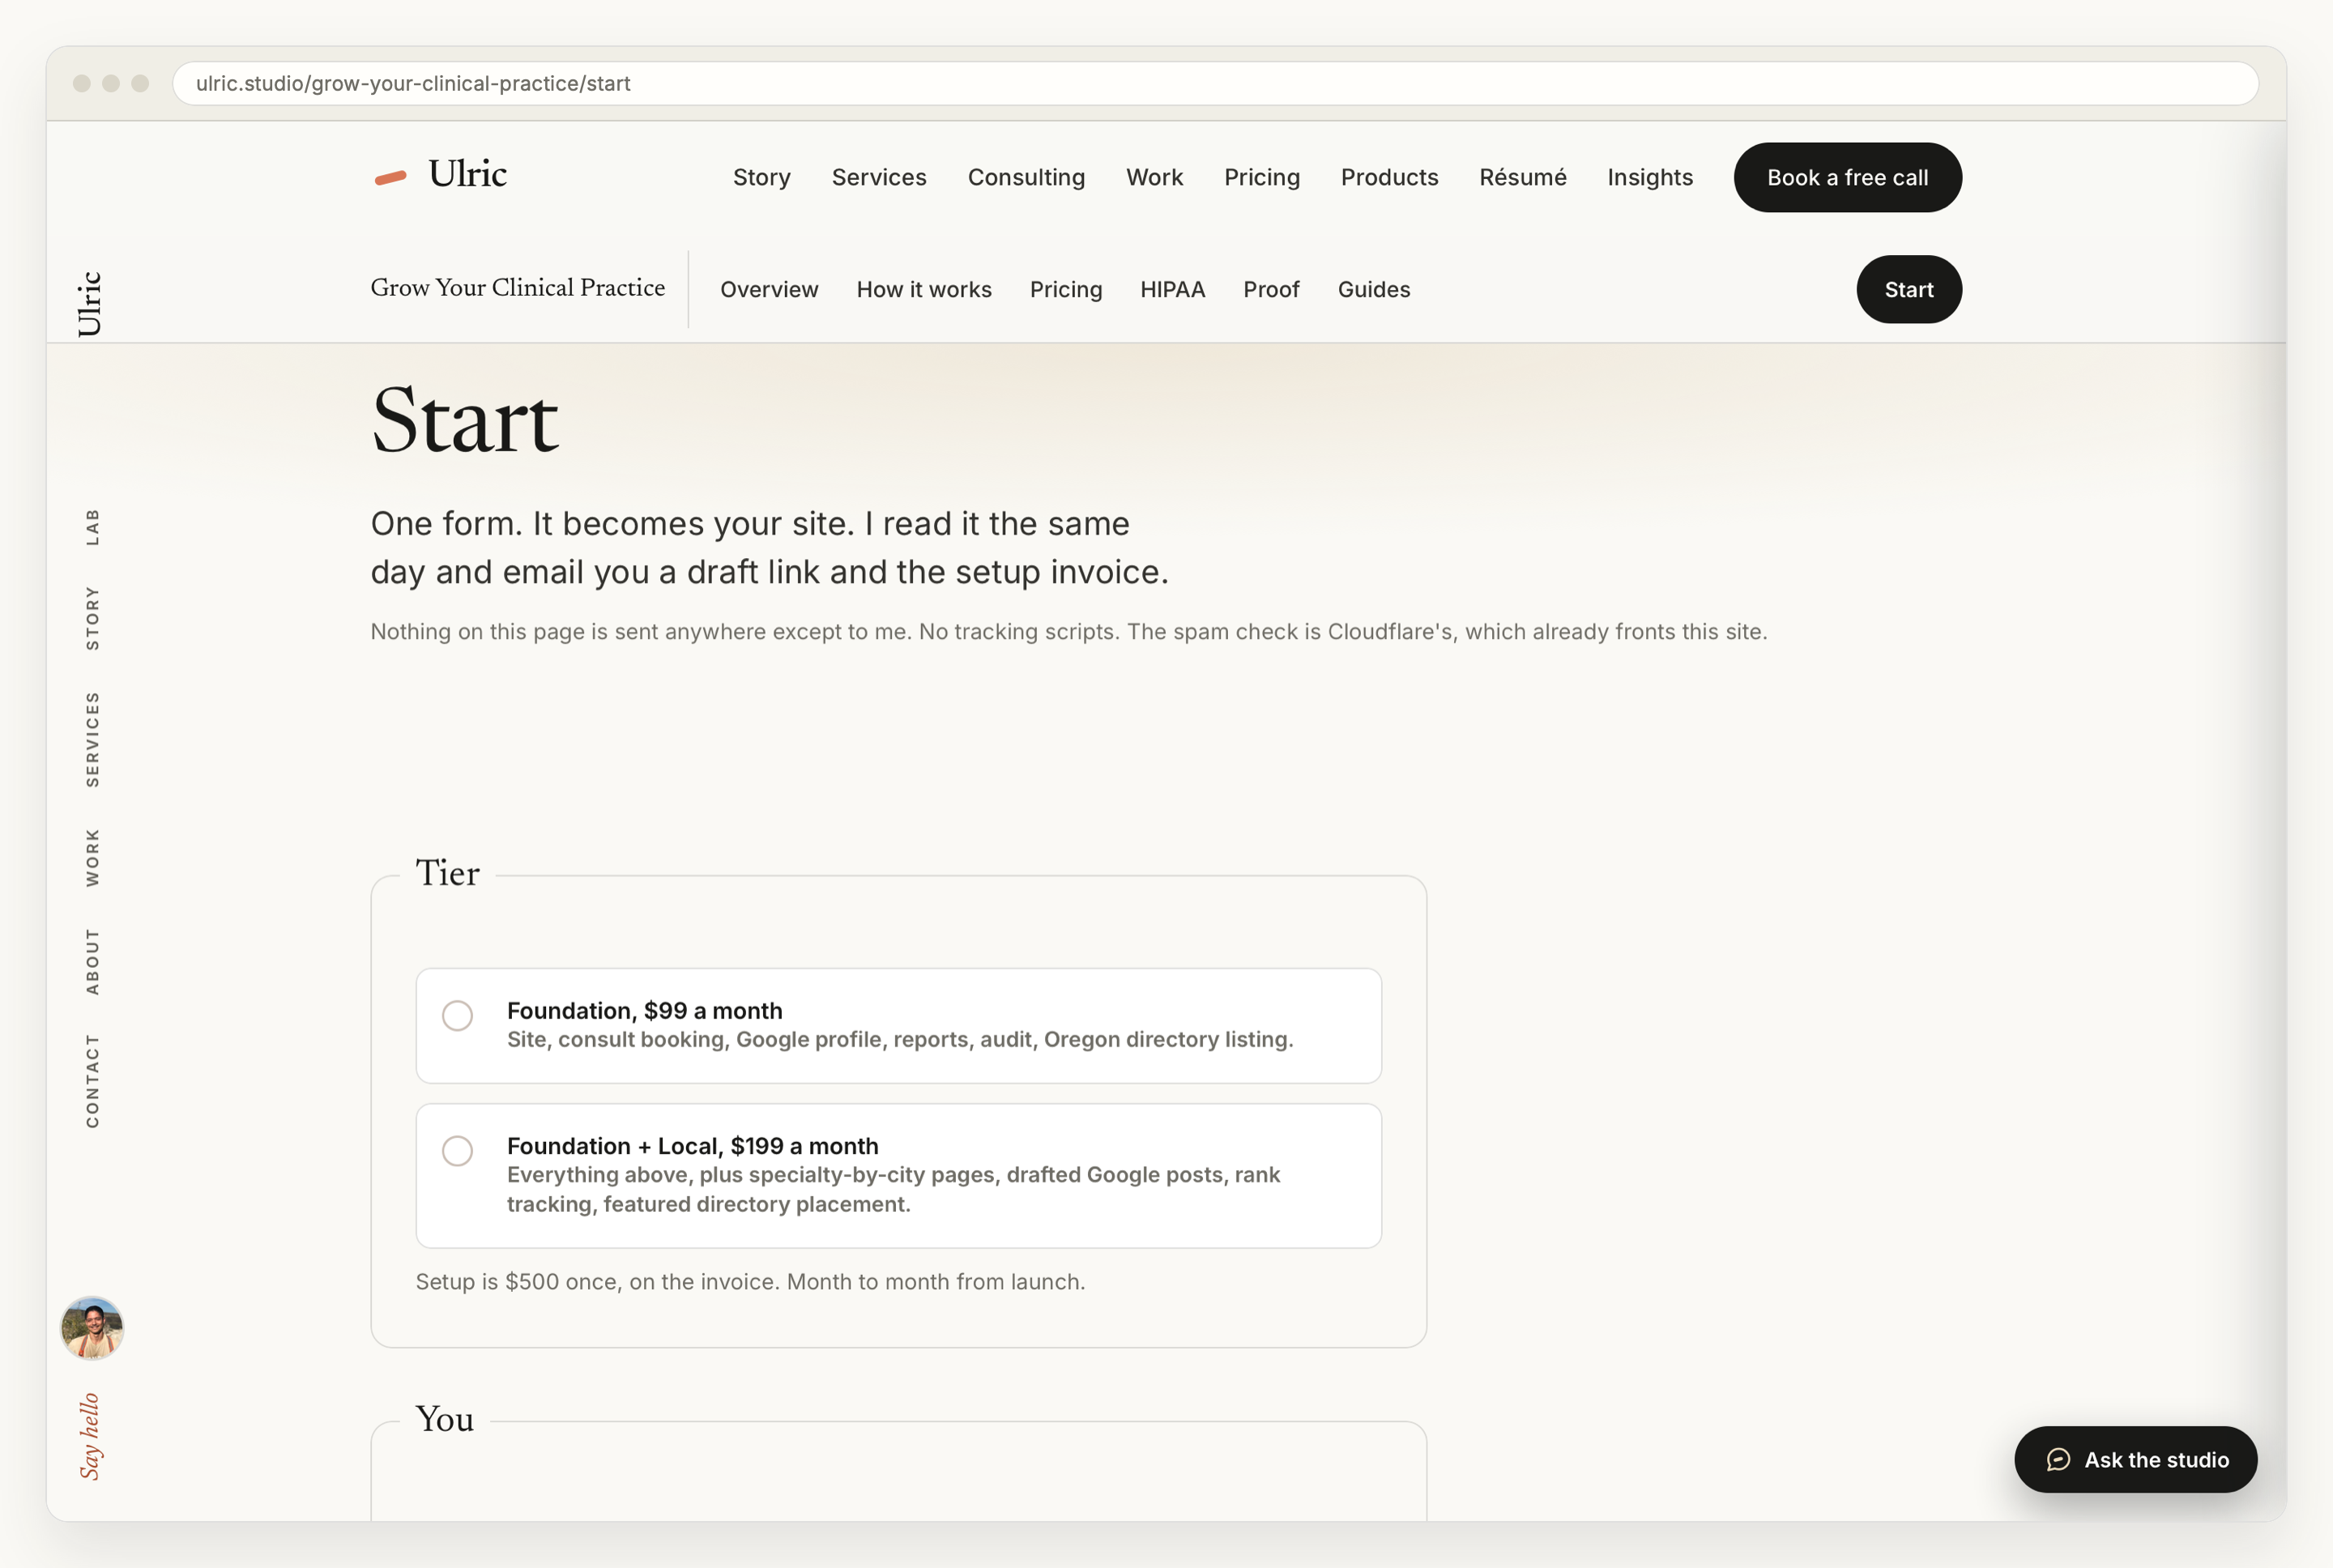Click the 'Setup is $500 once' note
This screenshot has height=1568, width=2333.
[x=750, y=1281]
